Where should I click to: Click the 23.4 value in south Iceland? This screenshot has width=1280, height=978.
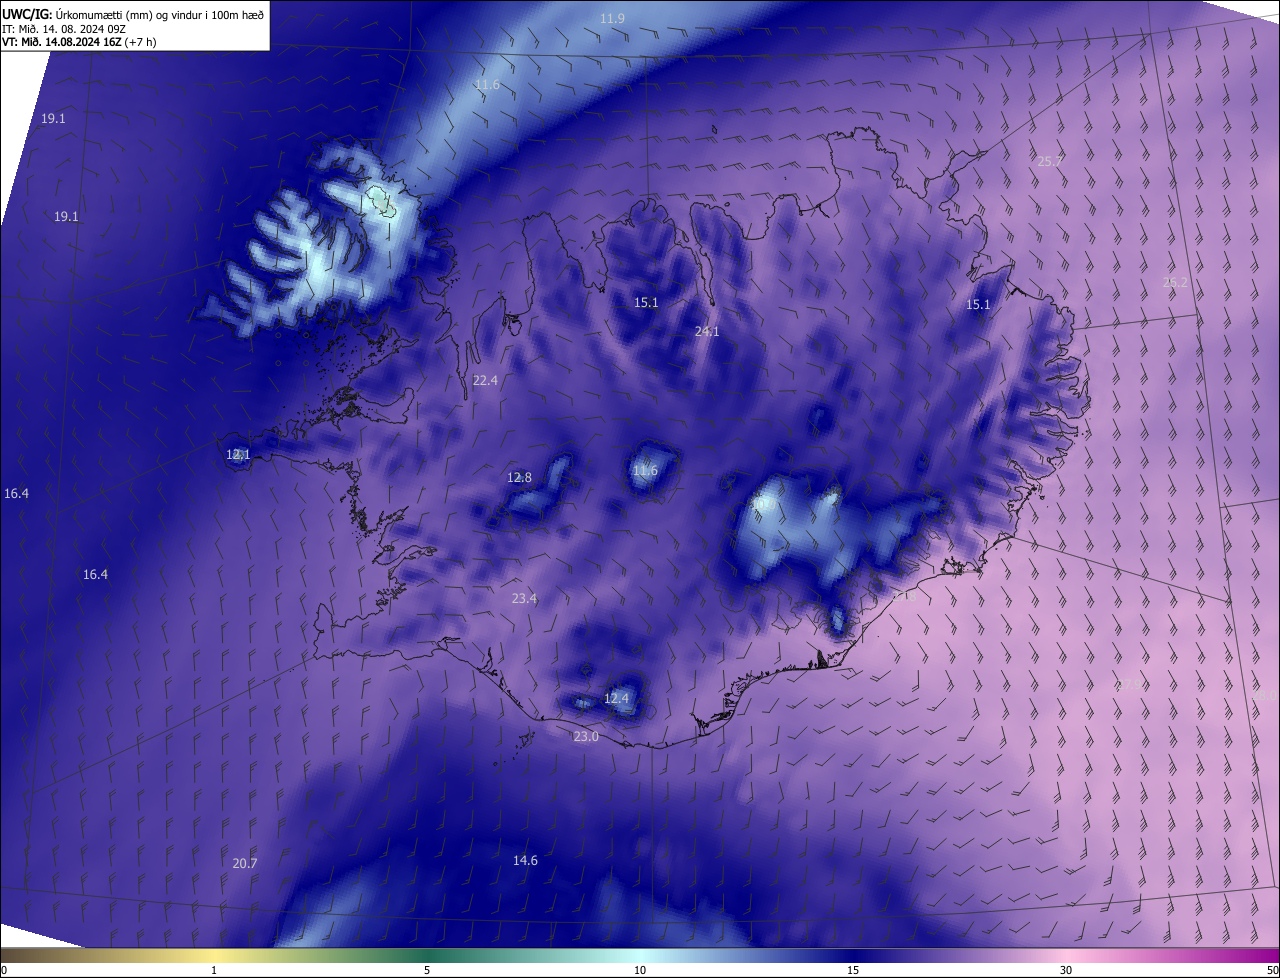524,598
